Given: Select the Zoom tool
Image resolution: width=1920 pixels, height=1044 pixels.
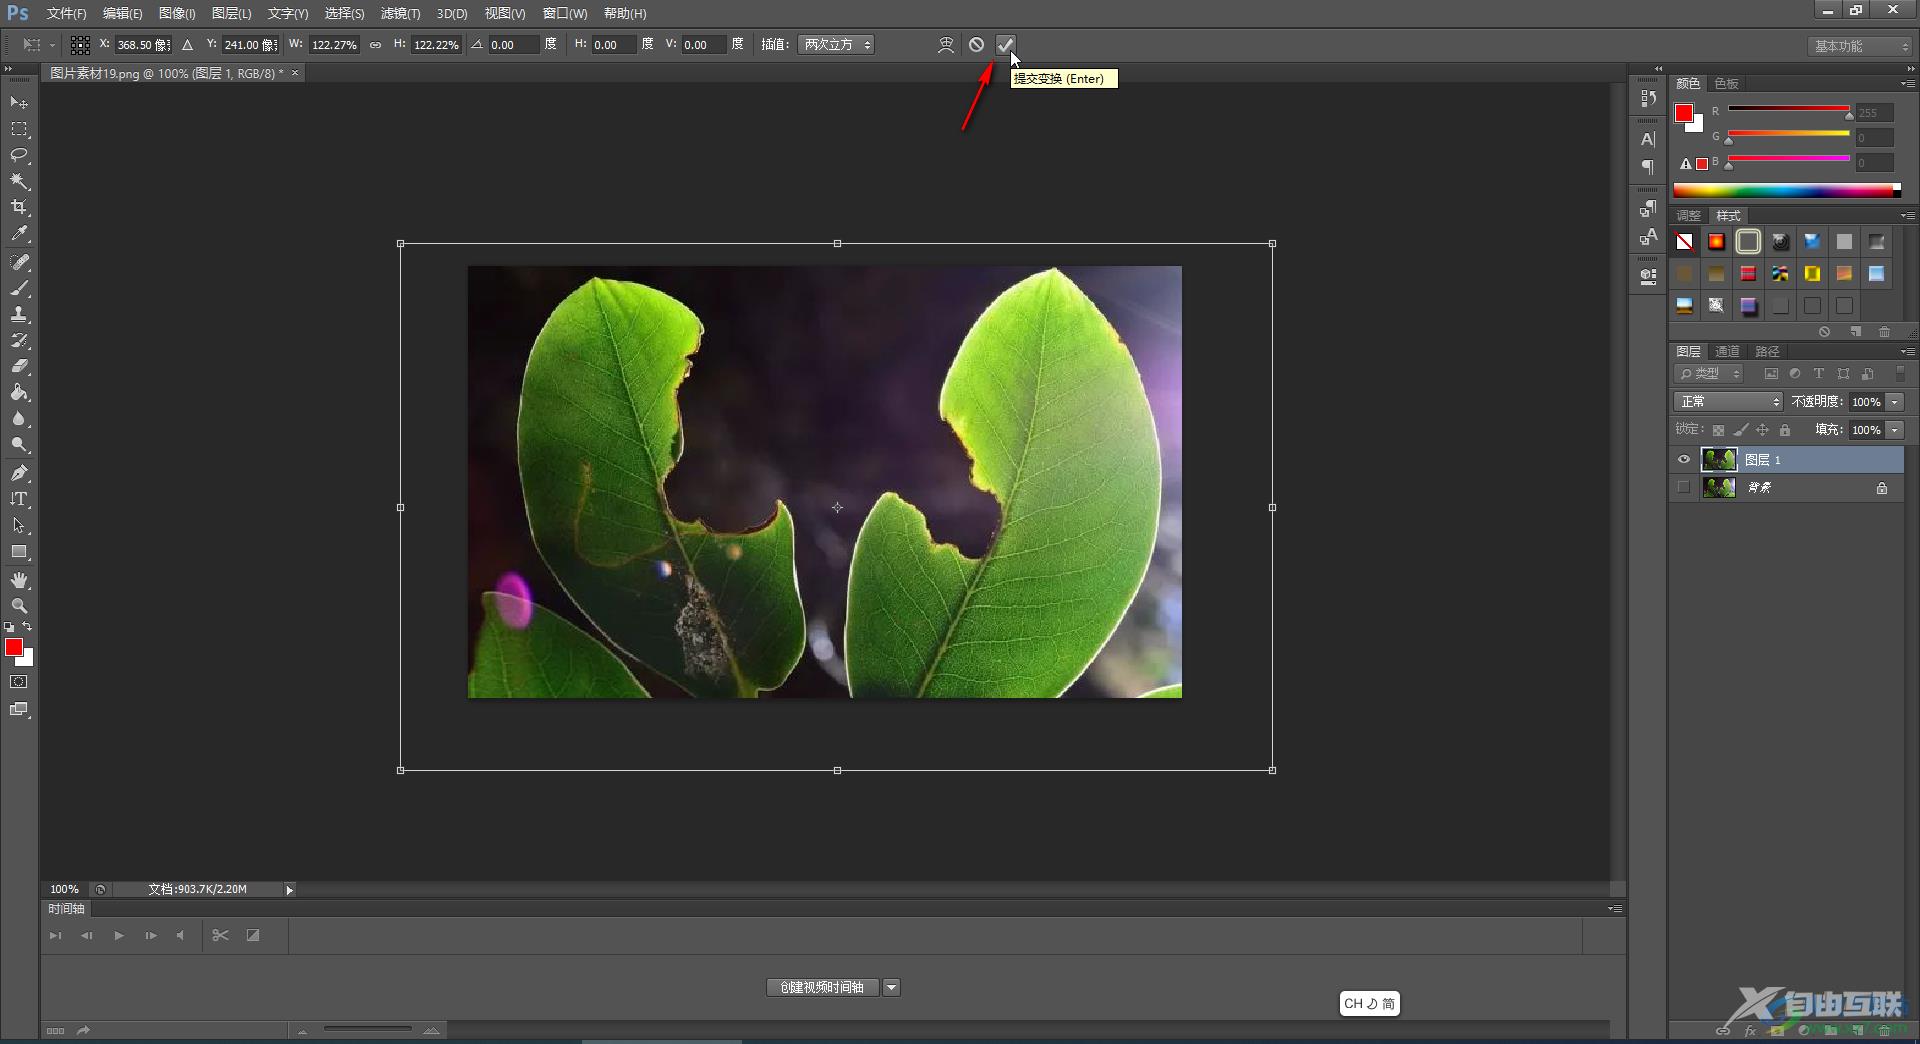Looking at the screenshot, I should pyautogui.click(x=19, y=606).
